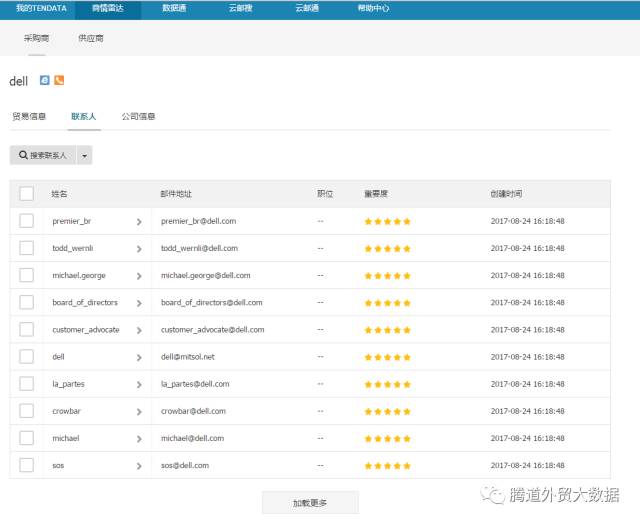Click the star rating for customer_advocate
Screen dimensions: 640x523
coord(387,330)
